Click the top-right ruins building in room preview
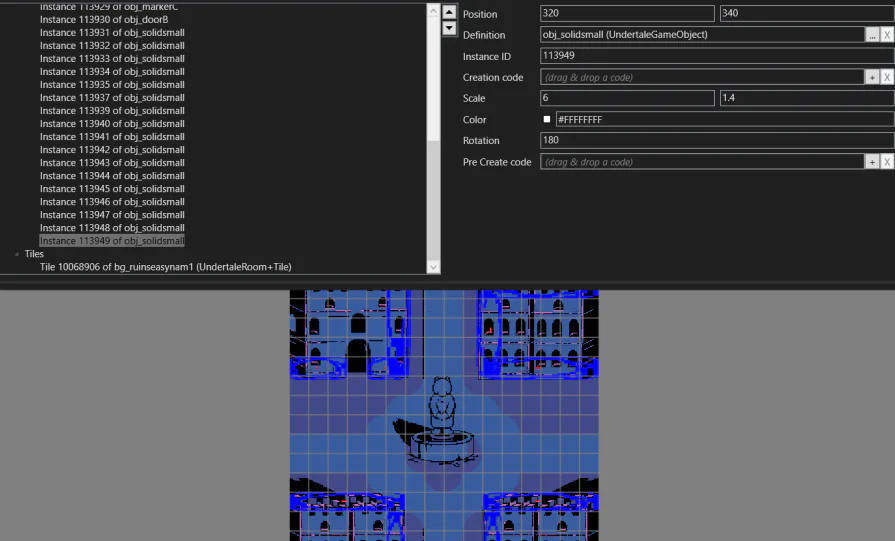The width and height of the screenshot is (895, 541). click(538, 334)
